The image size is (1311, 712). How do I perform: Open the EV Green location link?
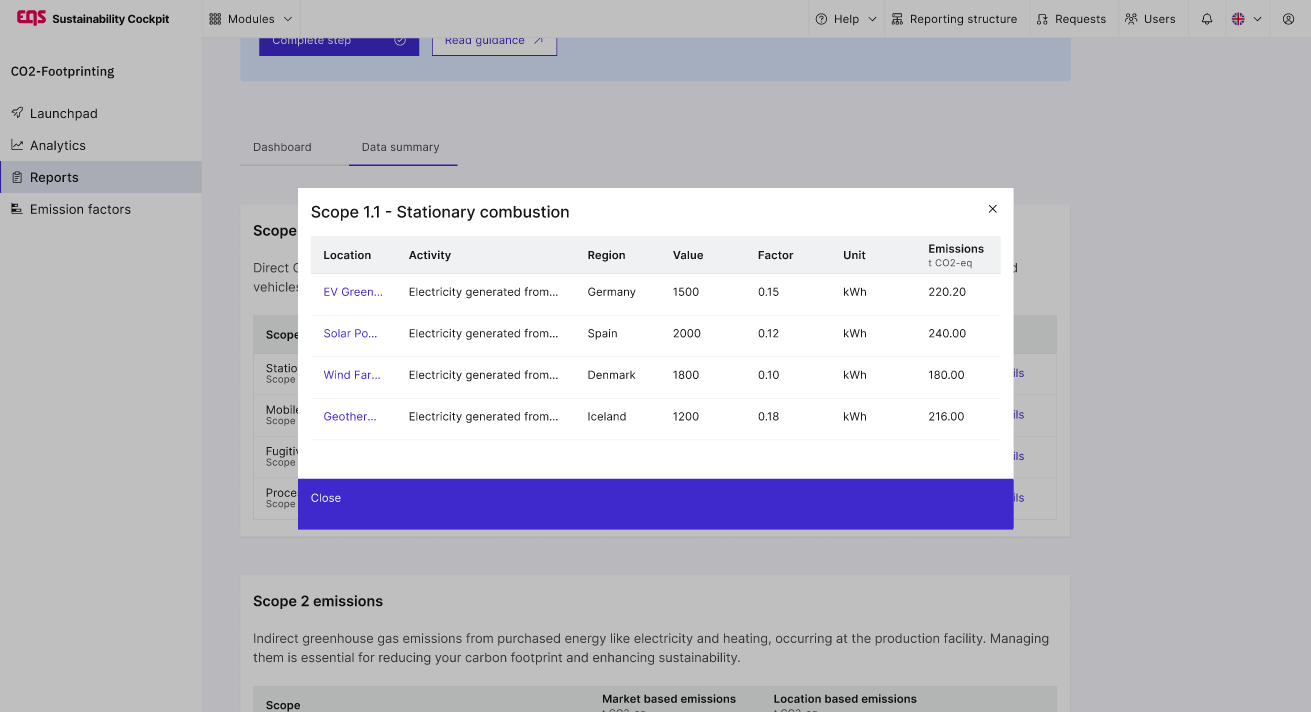[x=353, y=292]
